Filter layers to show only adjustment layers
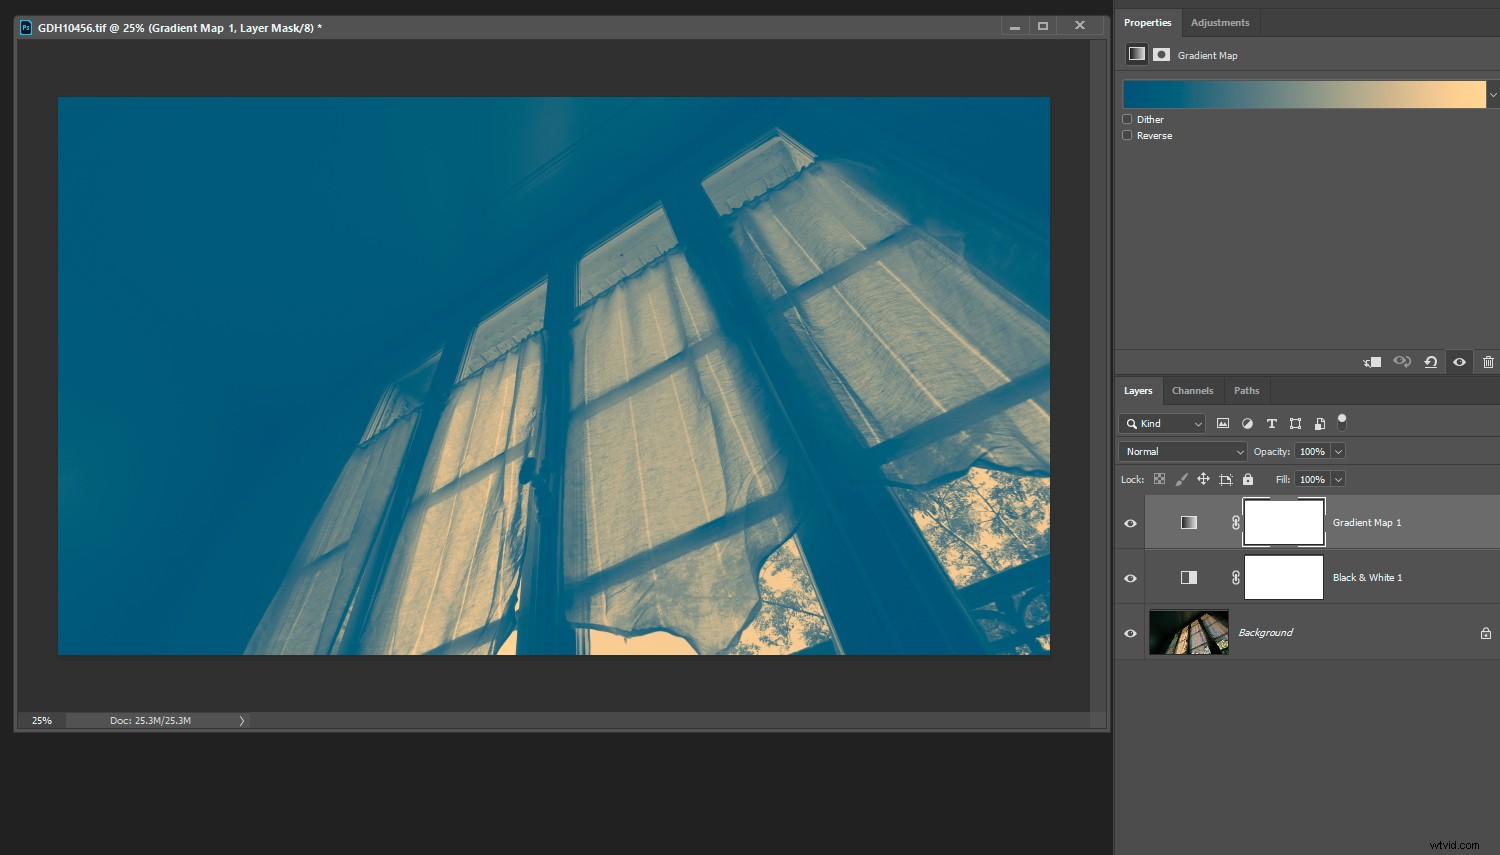Viewport: 1500px width, 855px height. click(x=1247, y=423)
